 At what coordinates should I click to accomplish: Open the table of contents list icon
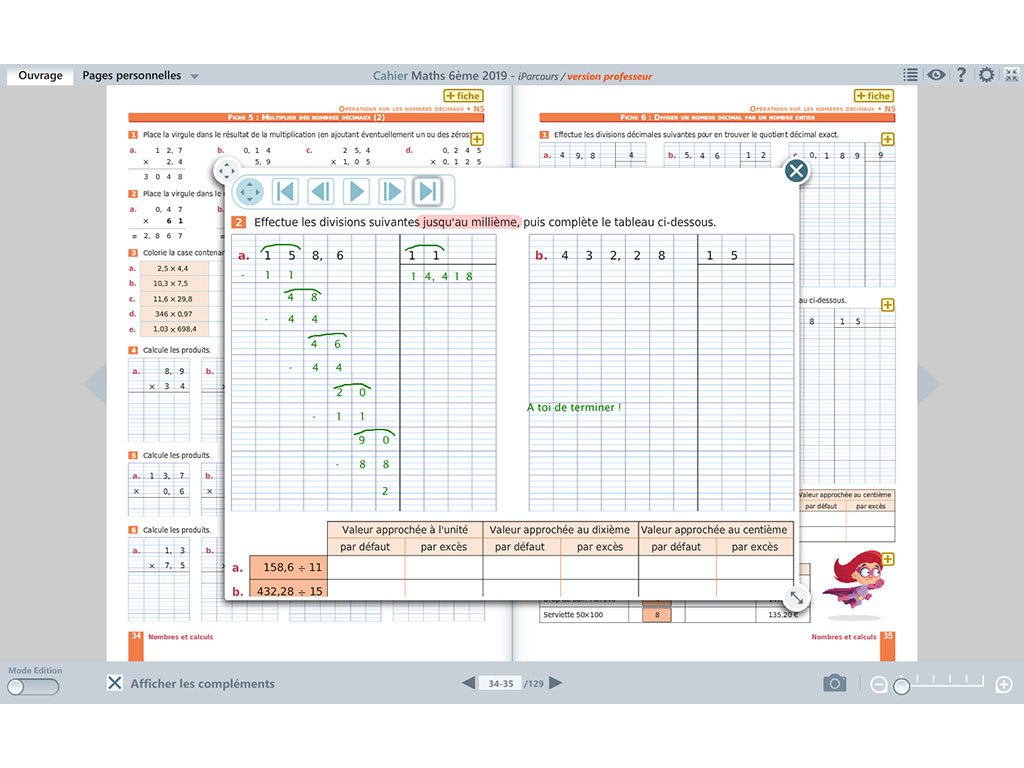[910, 75]
